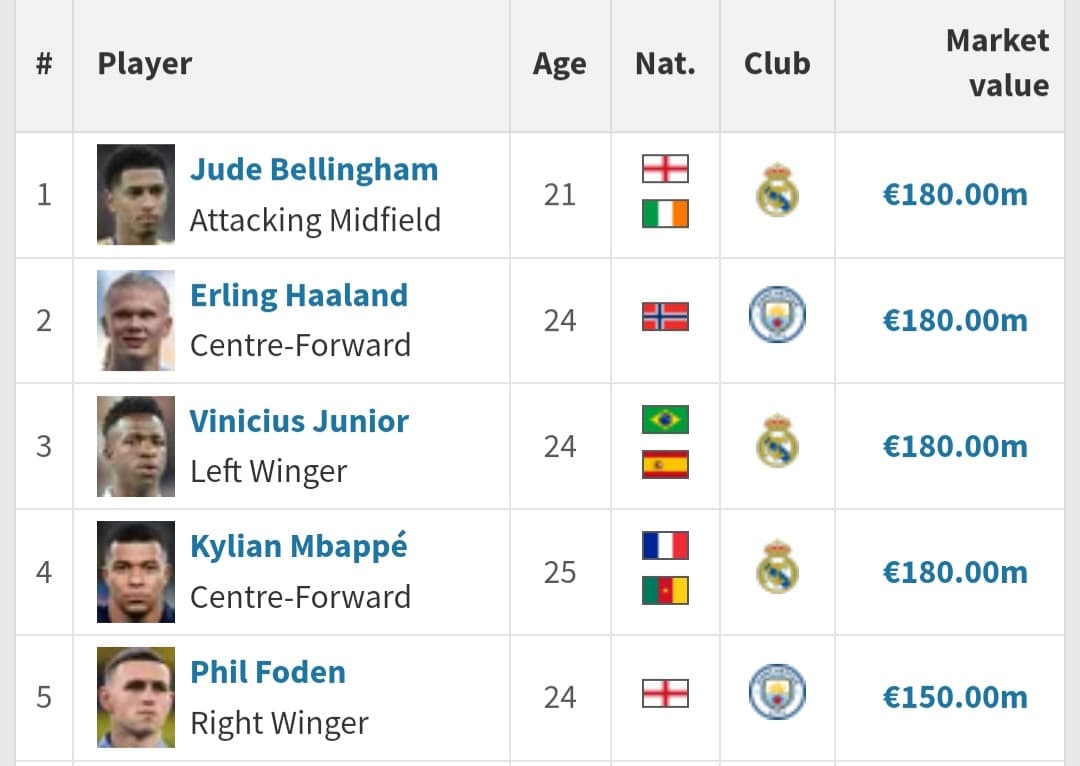Click Real Madrid crest in Kylian Mbappé row

(777, 567)
